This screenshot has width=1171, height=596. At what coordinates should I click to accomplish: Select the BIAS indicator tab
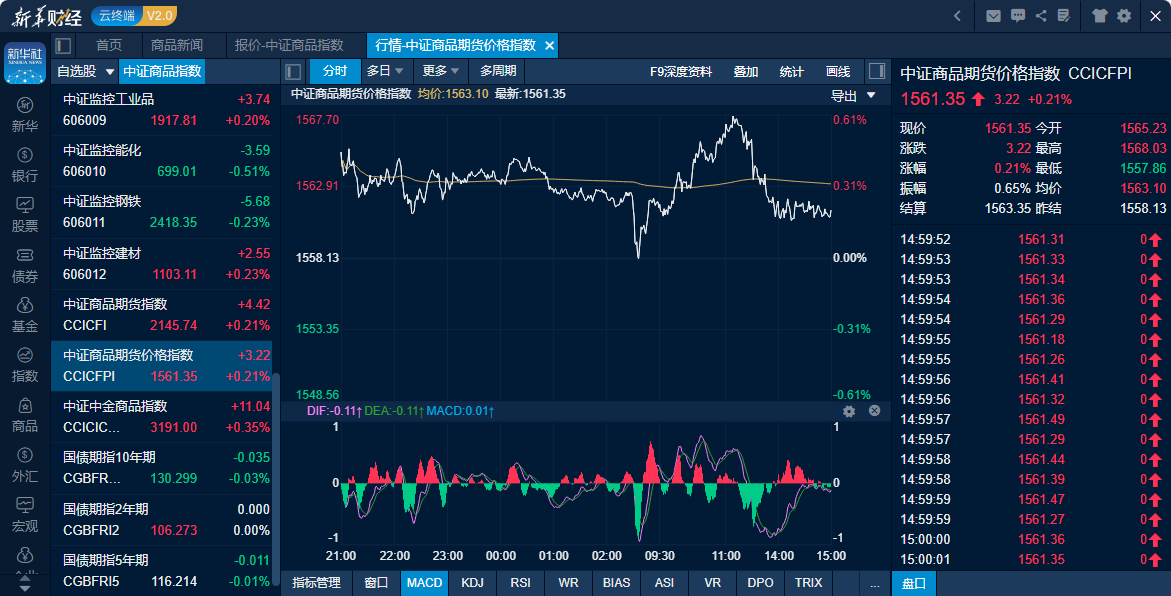pos(616,583)
